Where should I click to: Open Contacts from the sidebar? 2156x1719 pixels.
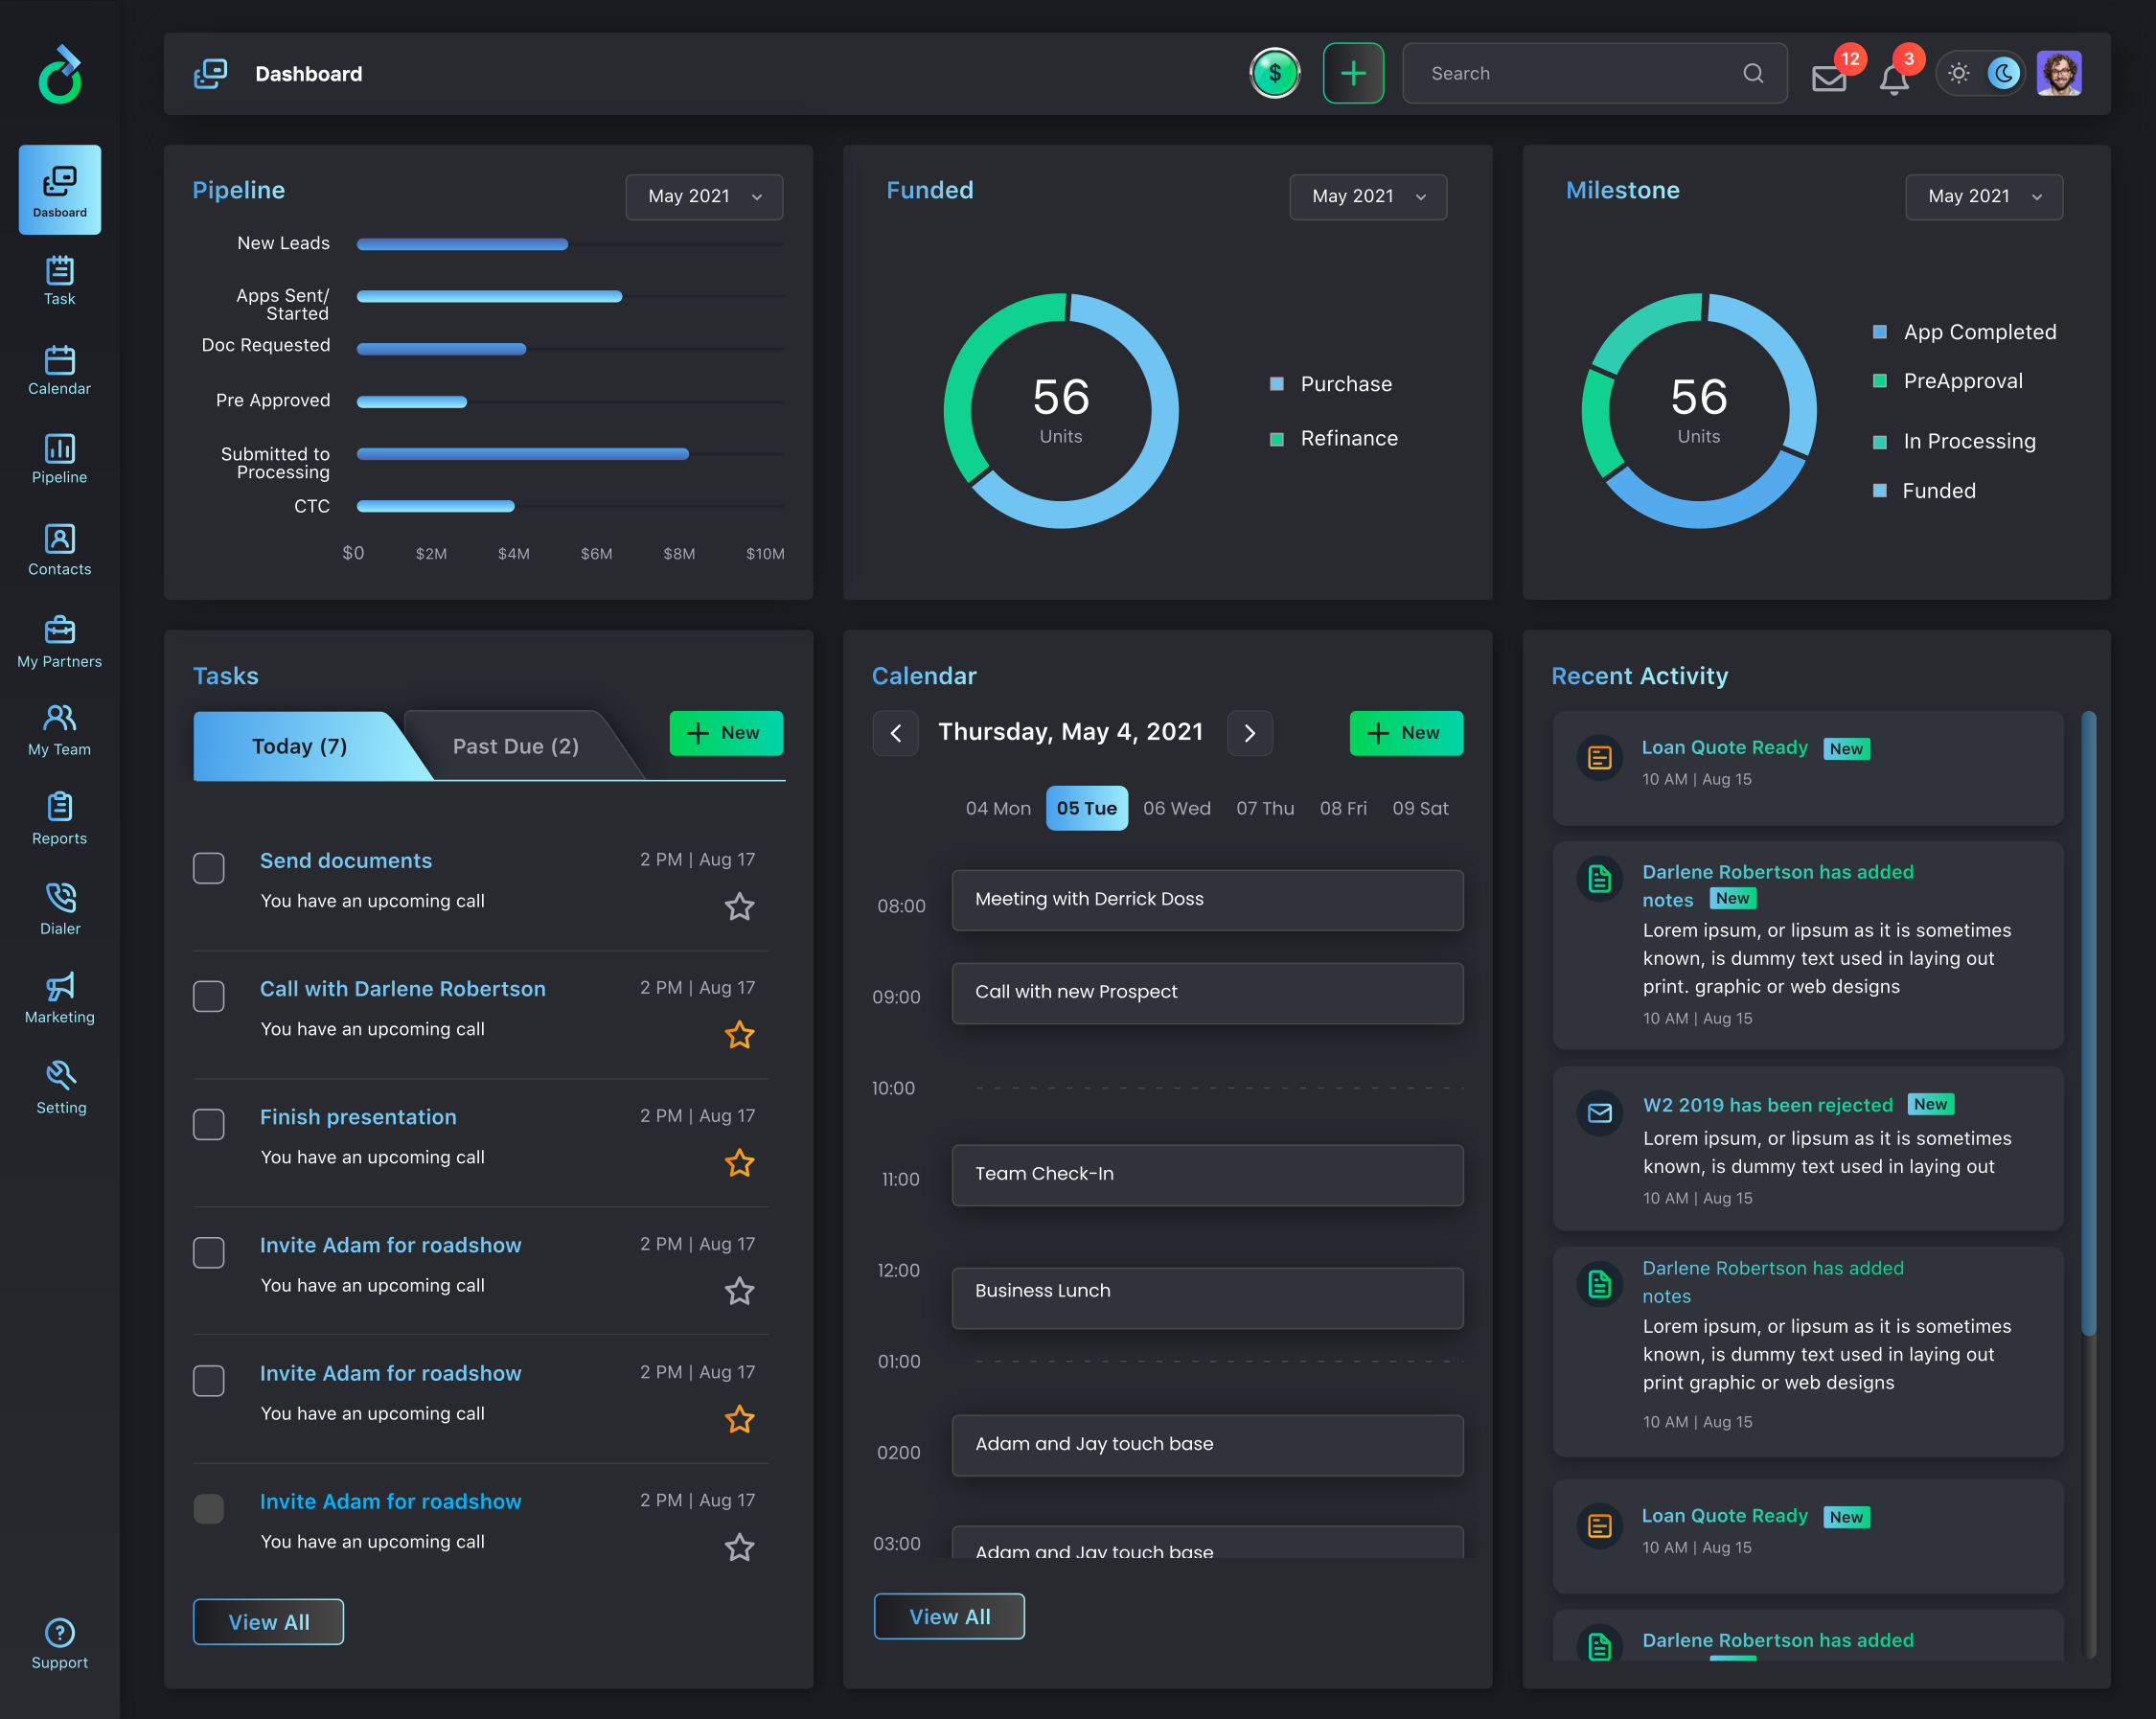[x=59, y=549]
